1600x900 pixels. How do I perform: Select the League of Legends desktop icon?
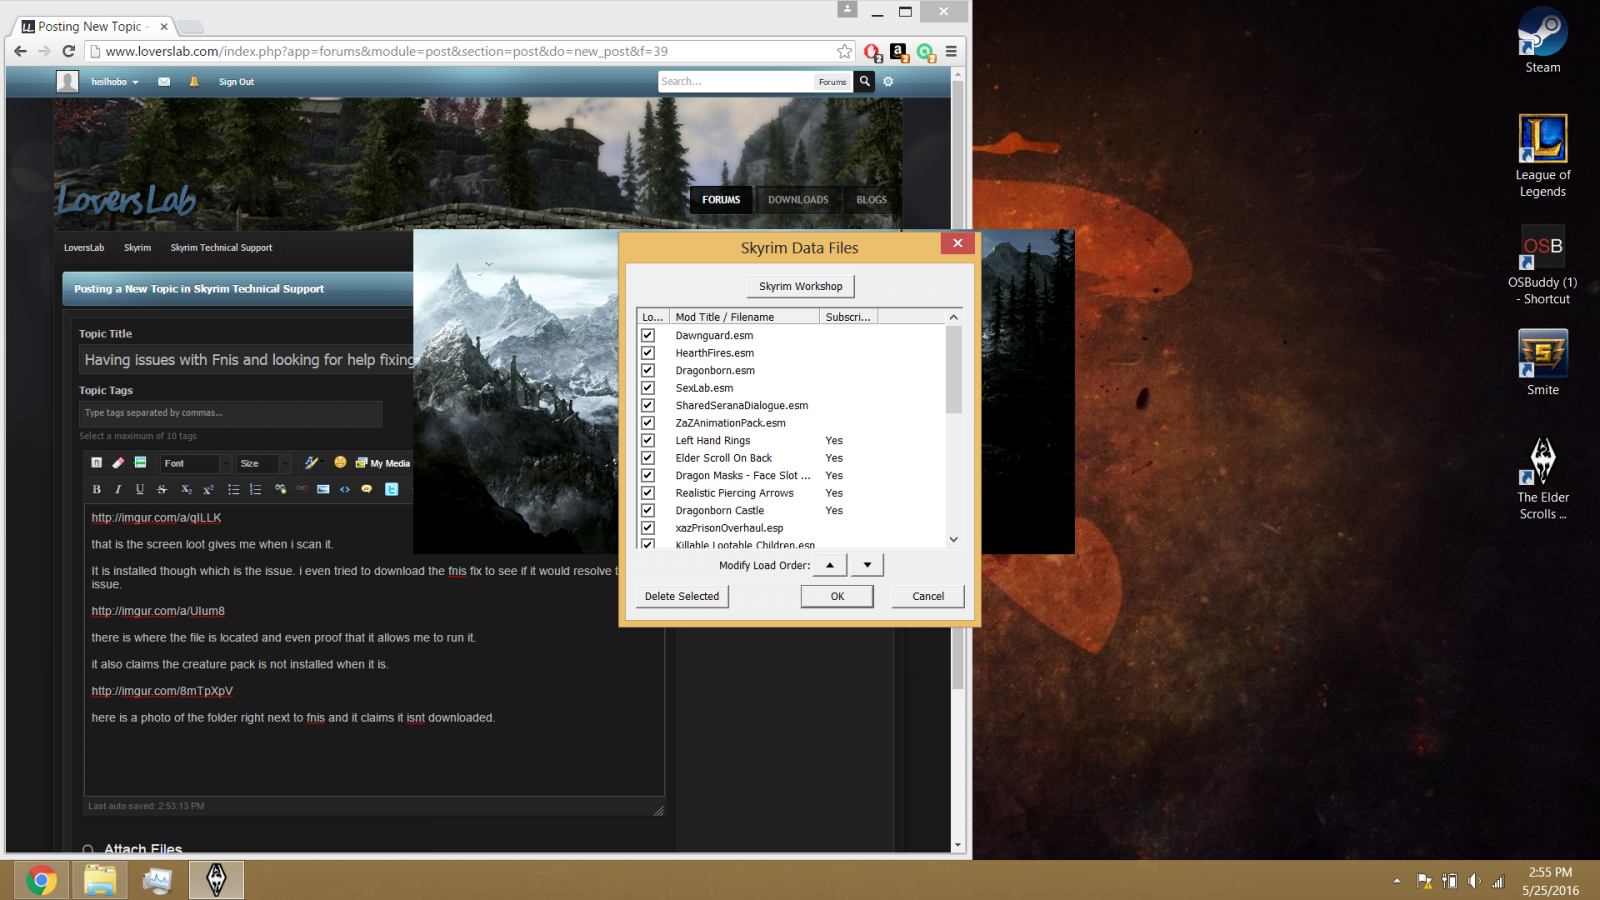coord(1543,156)
